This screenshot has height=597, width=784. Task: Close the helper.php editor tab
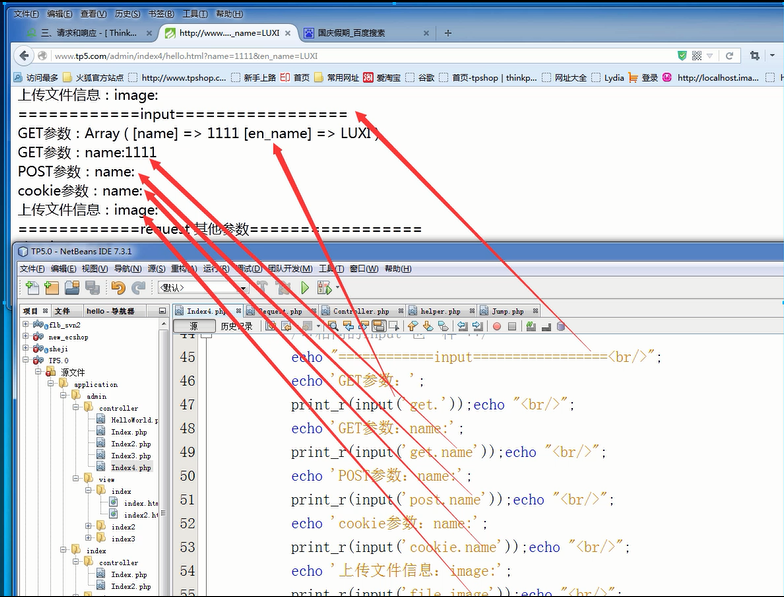(472, 311)
